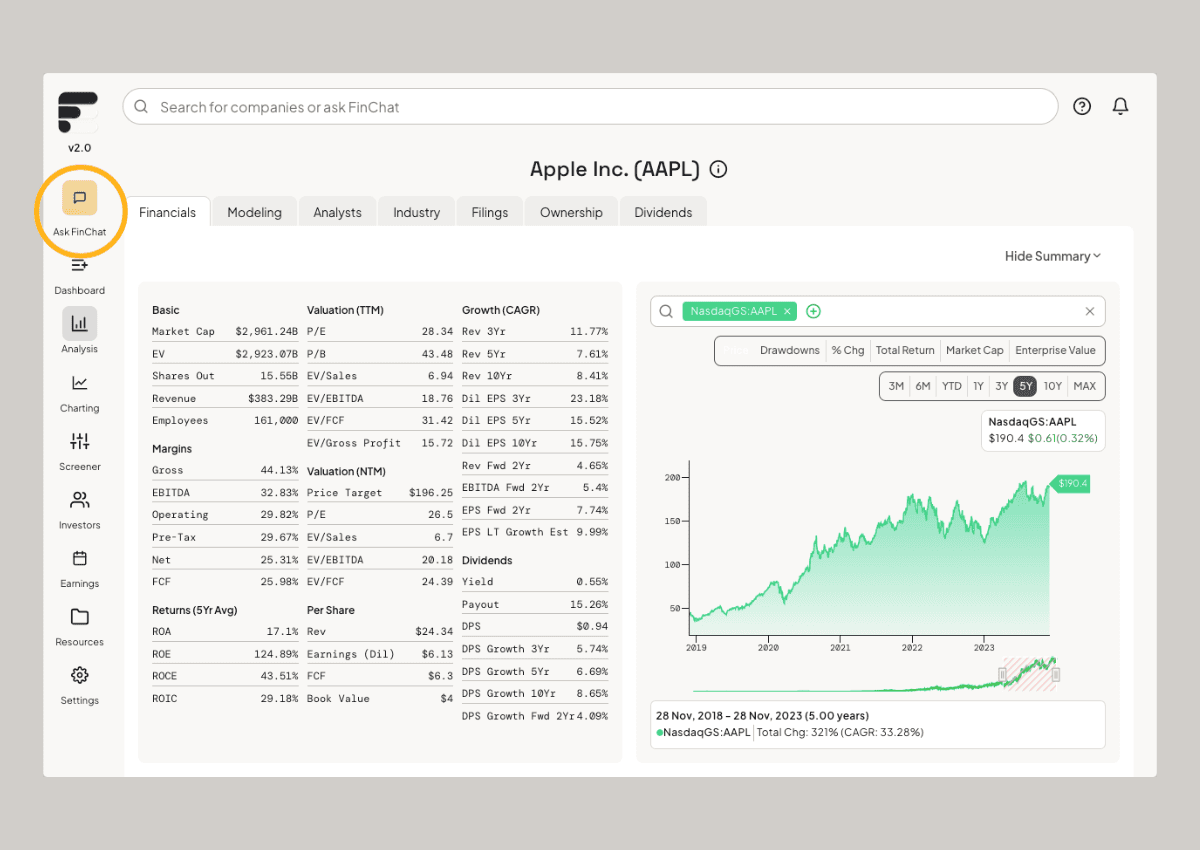Click the Dividend Yield 0.55% value
Image resolution: width=1200 pixels, height=850 pixels.
591,582
